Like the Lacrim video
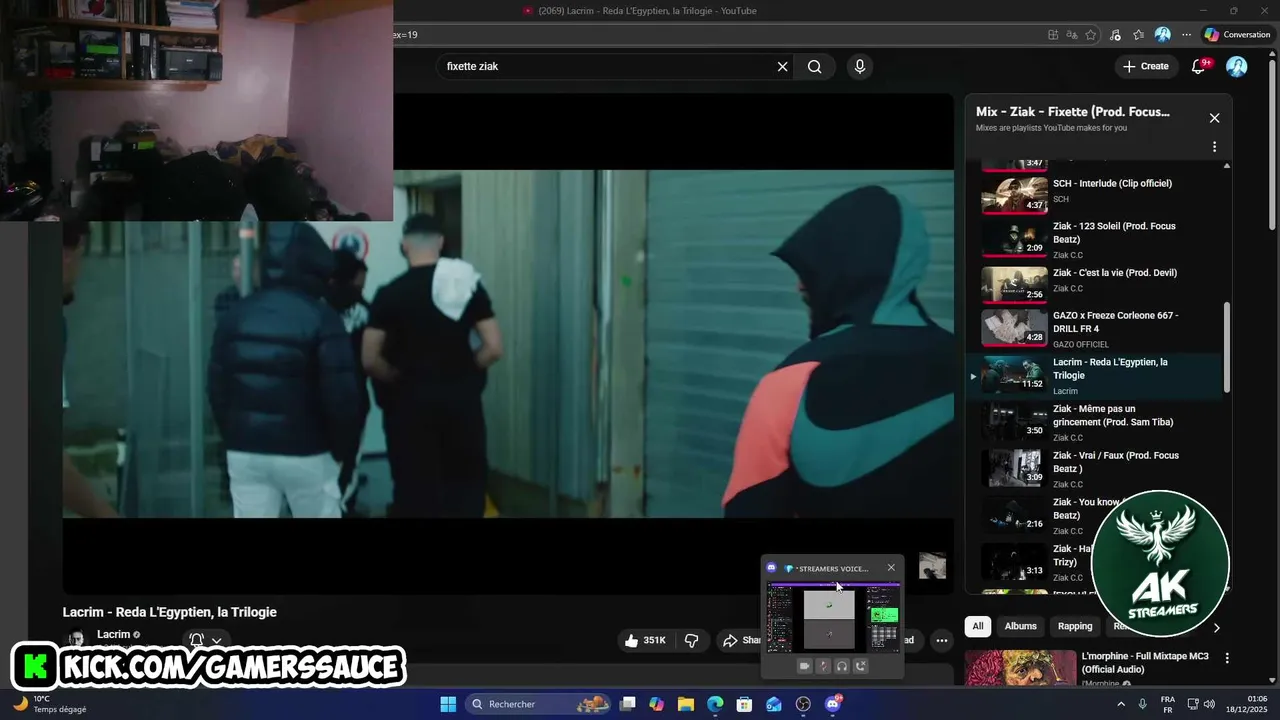Screen dimensions: 1280x720 [x=645, y=640]
